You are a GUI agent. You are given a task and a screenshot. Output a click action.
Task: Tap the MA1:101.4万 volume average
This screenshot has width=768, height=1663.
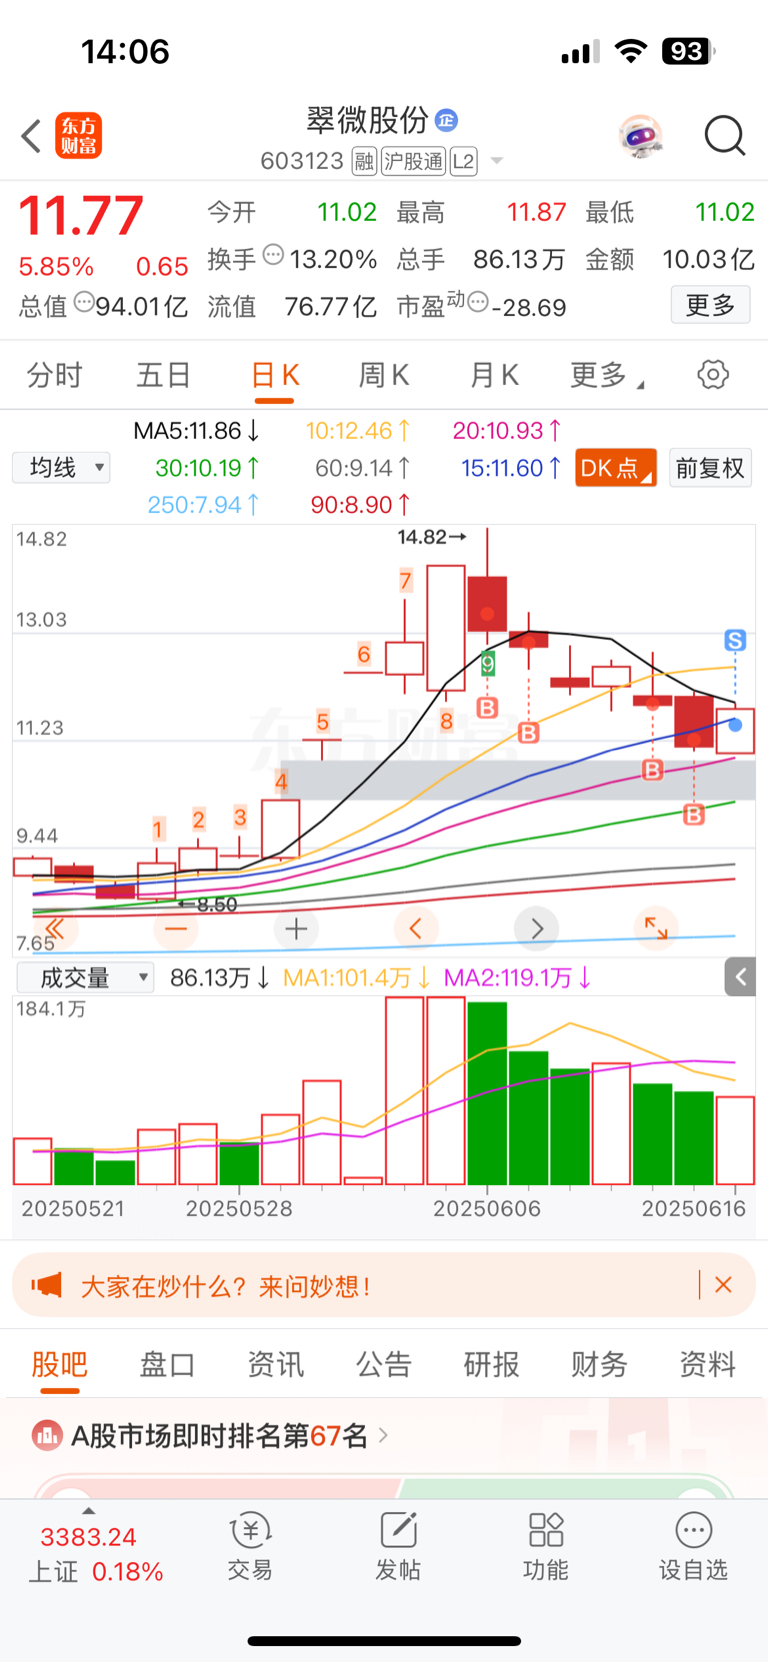[x=357, y=978]
